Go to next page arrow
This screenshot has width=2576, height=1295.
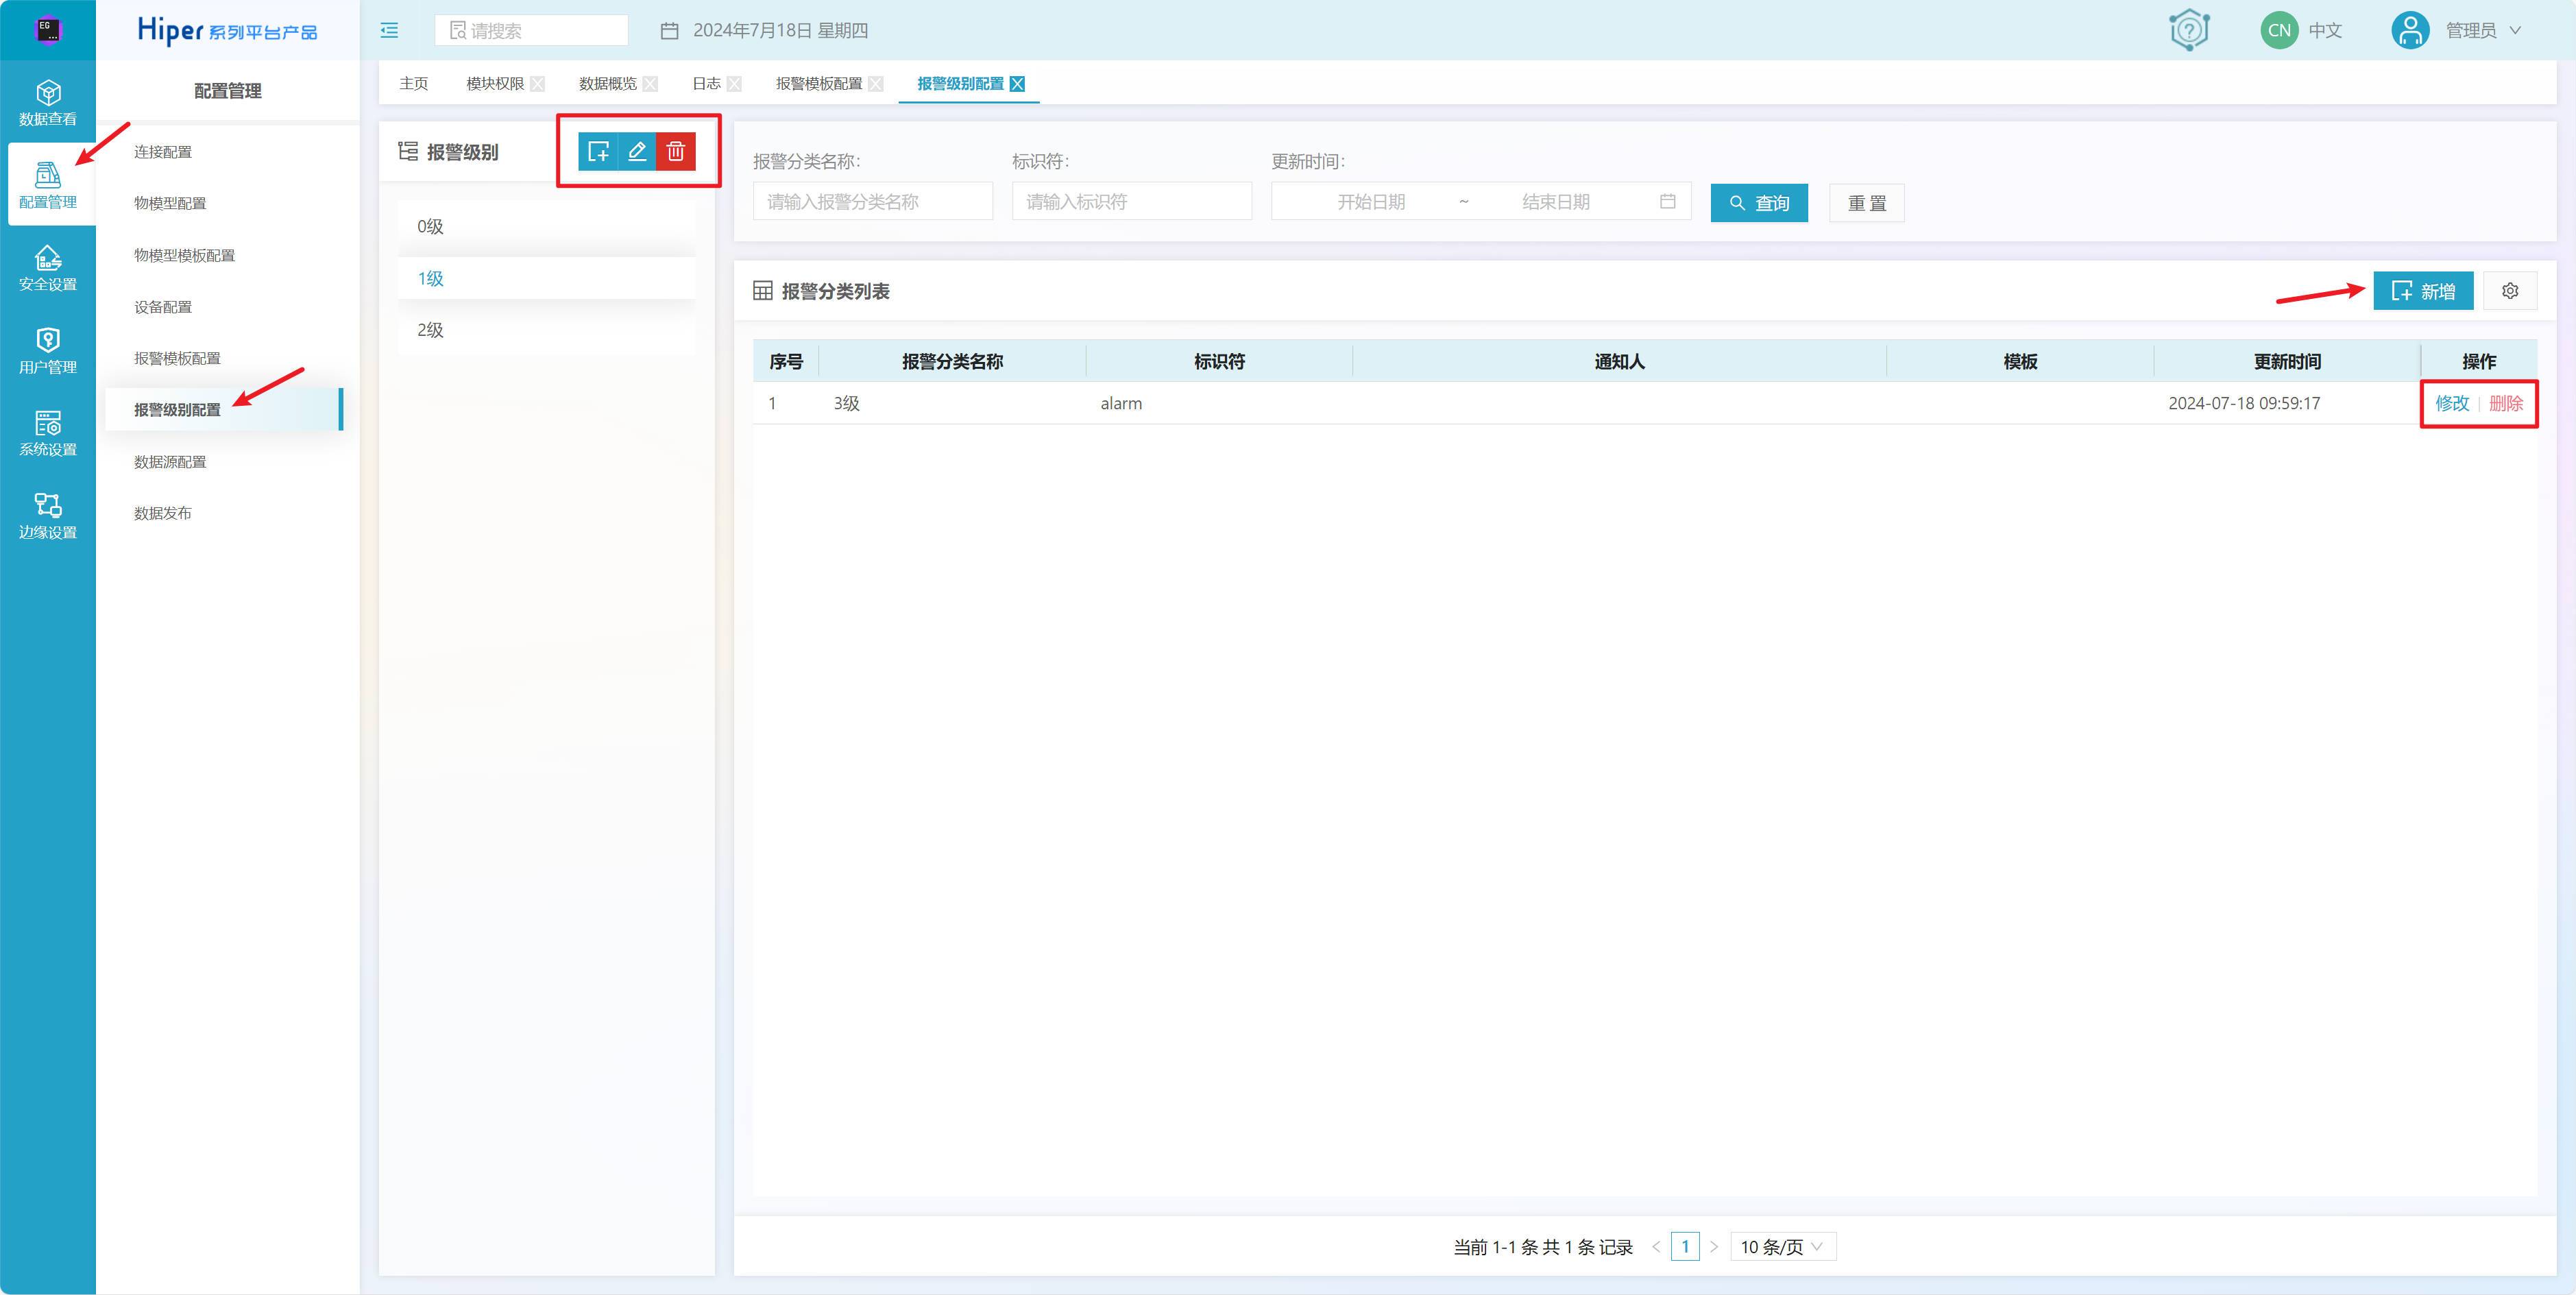pos(1714,1247)
